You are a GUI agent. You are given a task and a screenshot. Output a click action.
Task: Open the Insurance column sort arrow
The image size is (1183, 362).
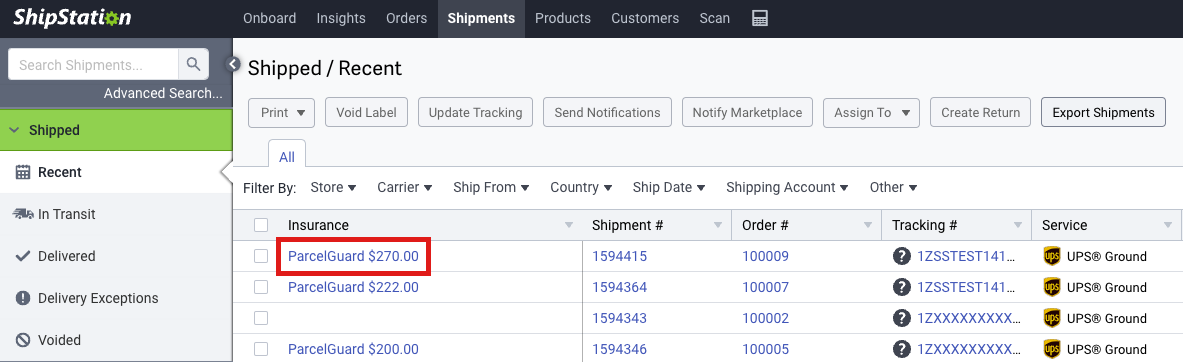569,225
